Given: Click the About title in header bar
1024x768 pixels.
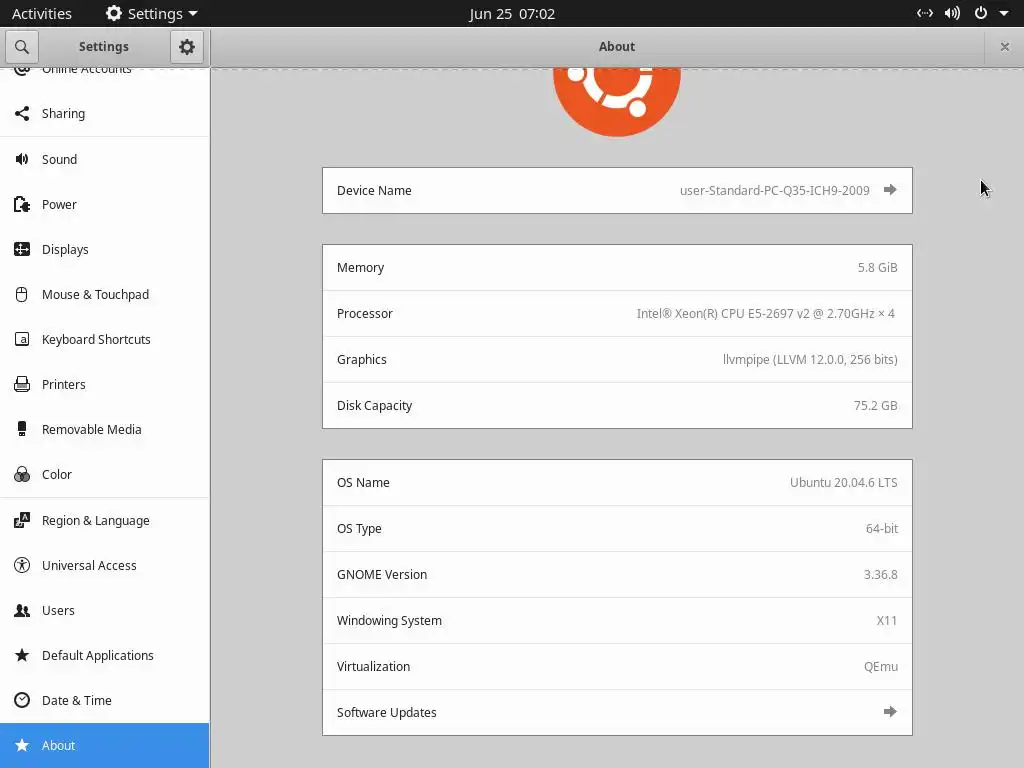Looking at the screenshot, I should point(616,47).
